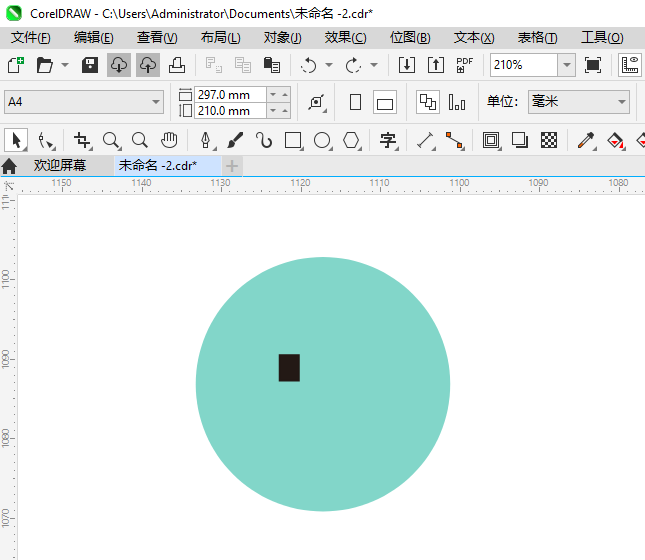
Task: Select the Transparency checkerboard tool
Action: pos(549,141)
